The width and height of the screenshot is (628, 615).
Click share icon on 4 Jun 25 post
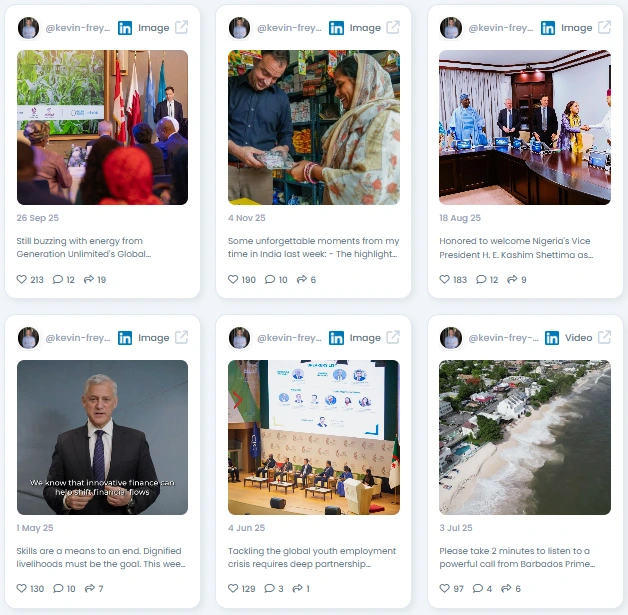pos(298,588)
